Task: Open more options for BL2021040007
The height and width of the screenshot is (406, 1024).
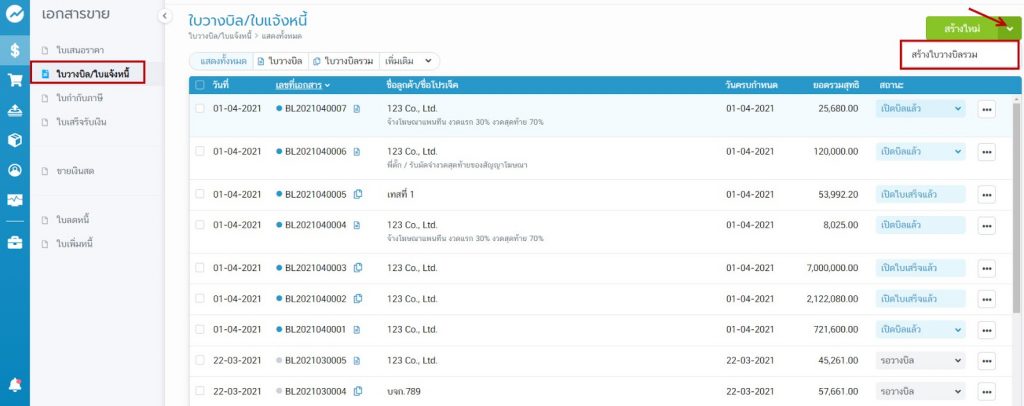Action: (x=986, y=109)
